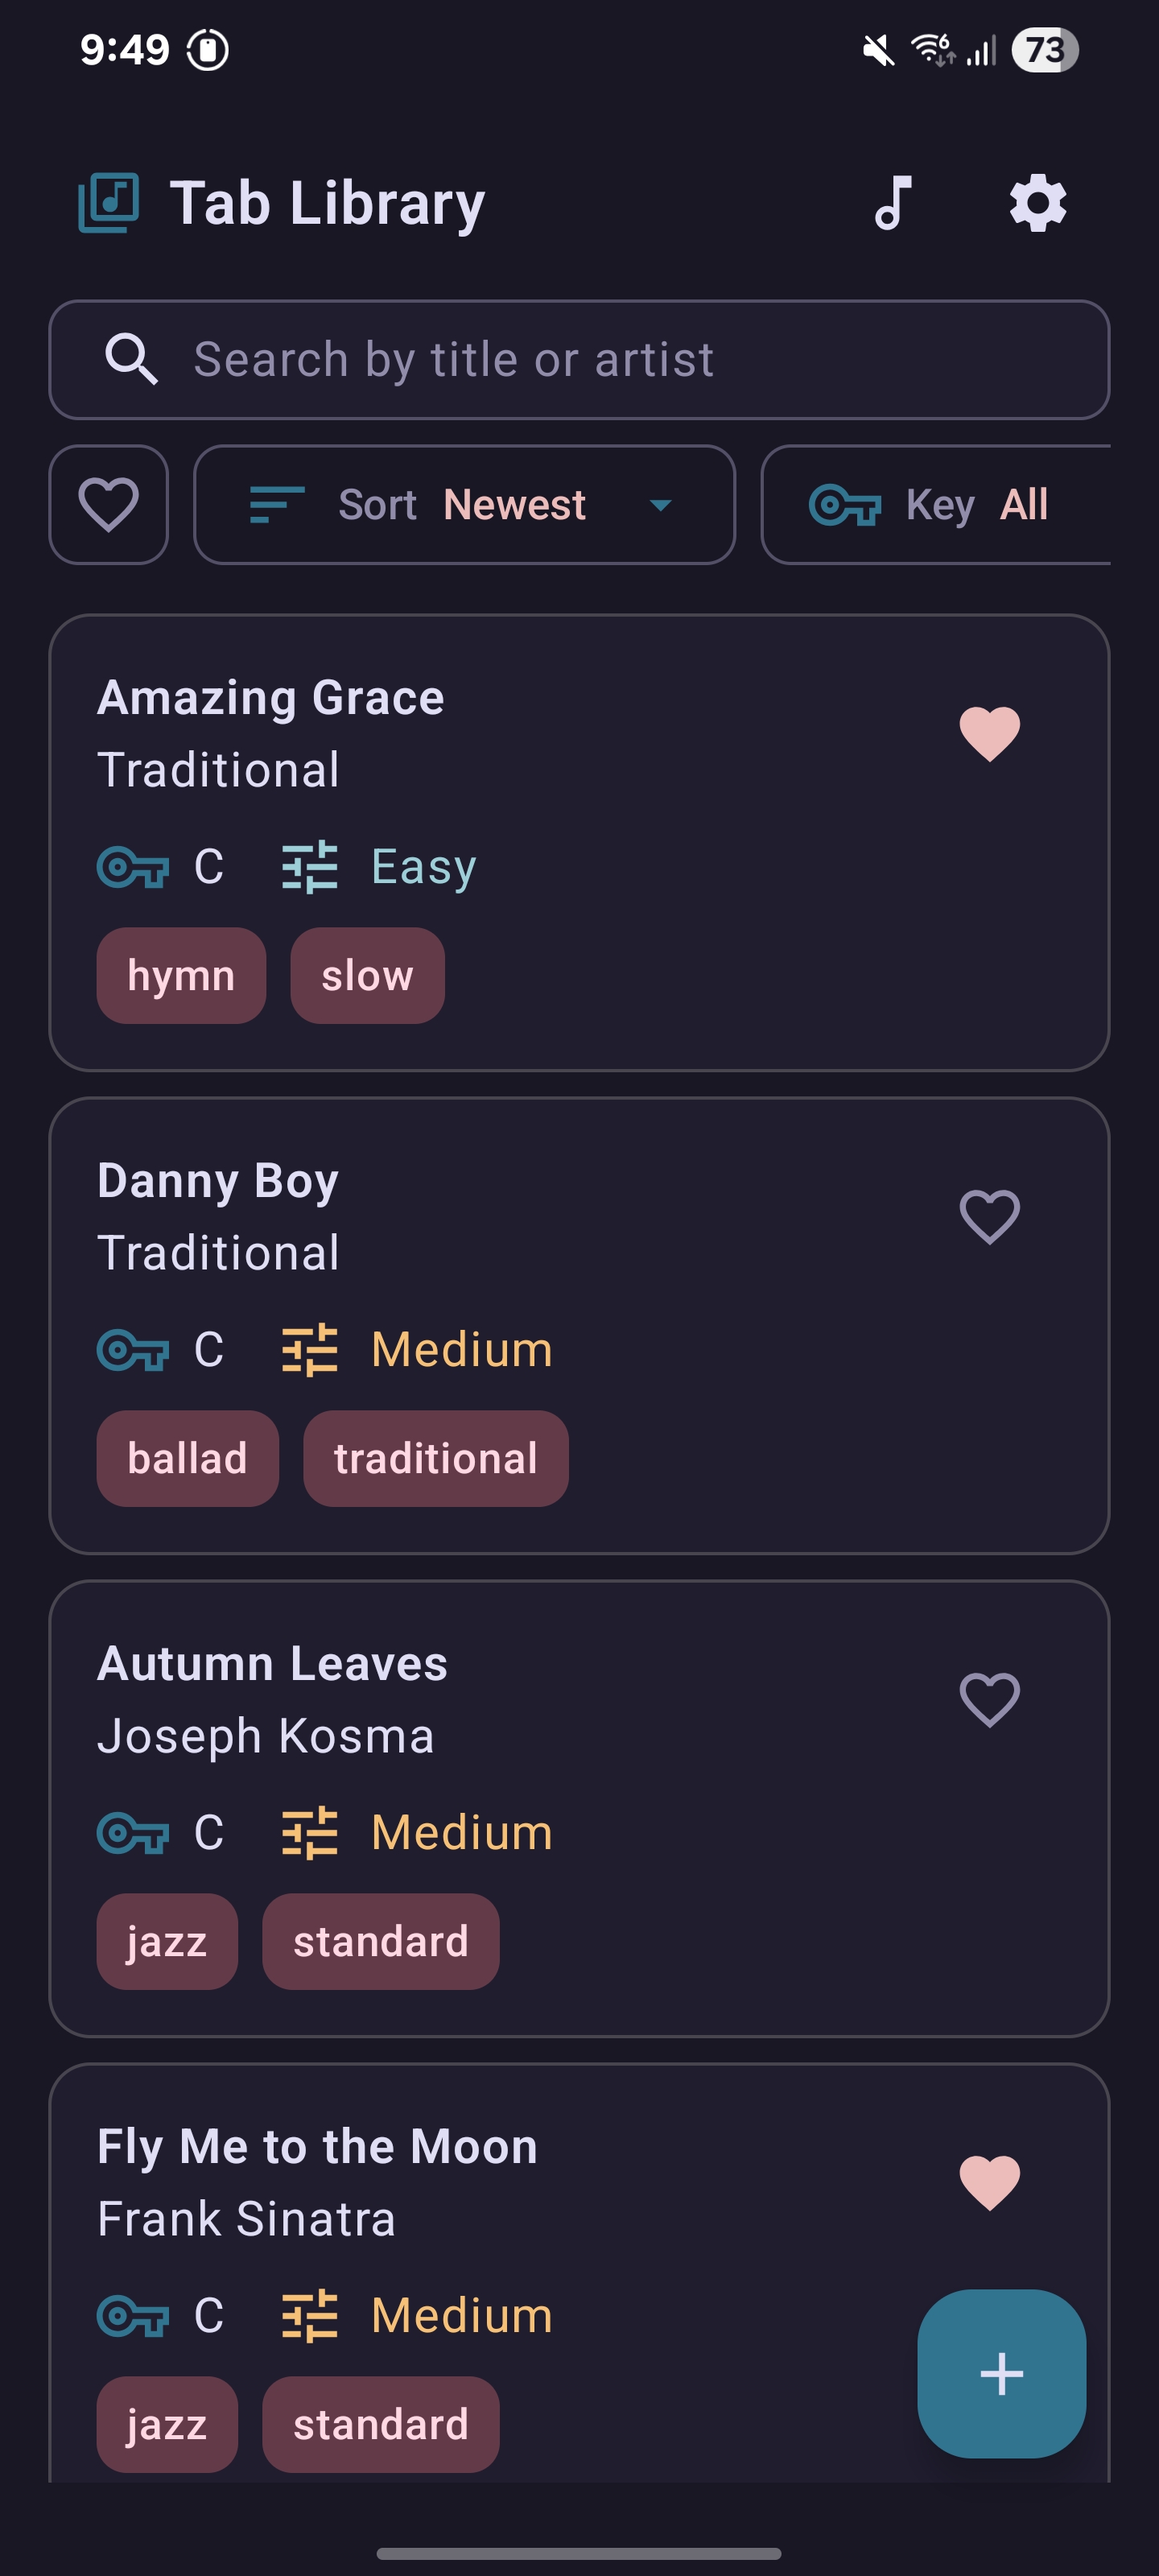Image resolution: width=1159 pixels, height=2576 pixels.
Task: Open the Autumn Leaves tab card title
Action: [x=272, y=1664]
